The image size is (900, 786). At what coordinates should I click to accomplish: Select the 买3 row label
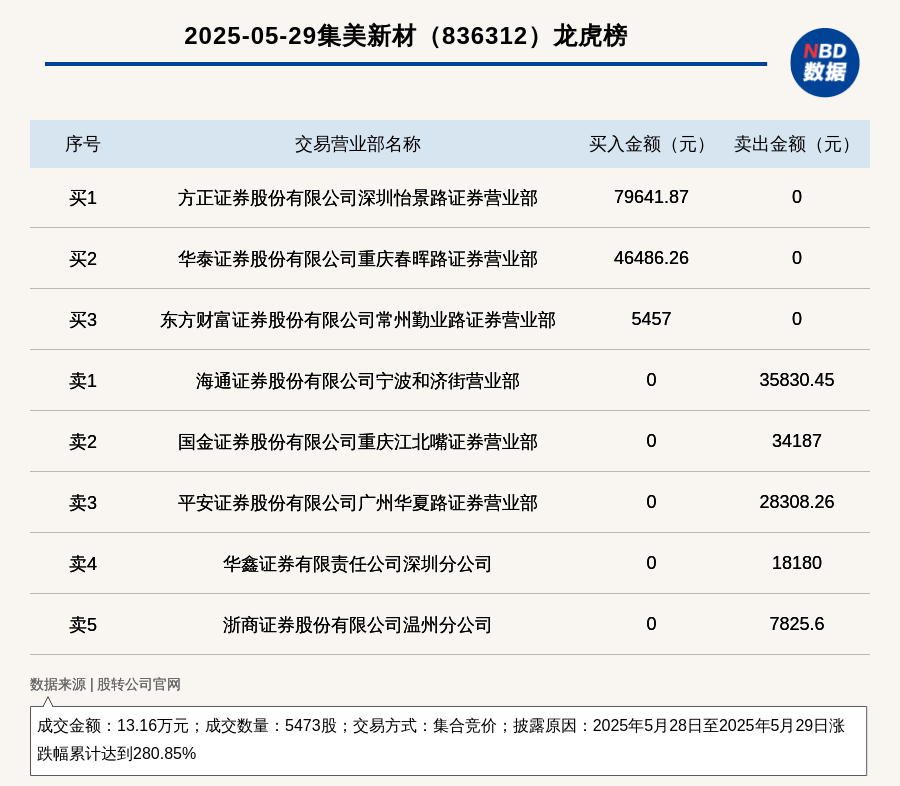[83, 319]
